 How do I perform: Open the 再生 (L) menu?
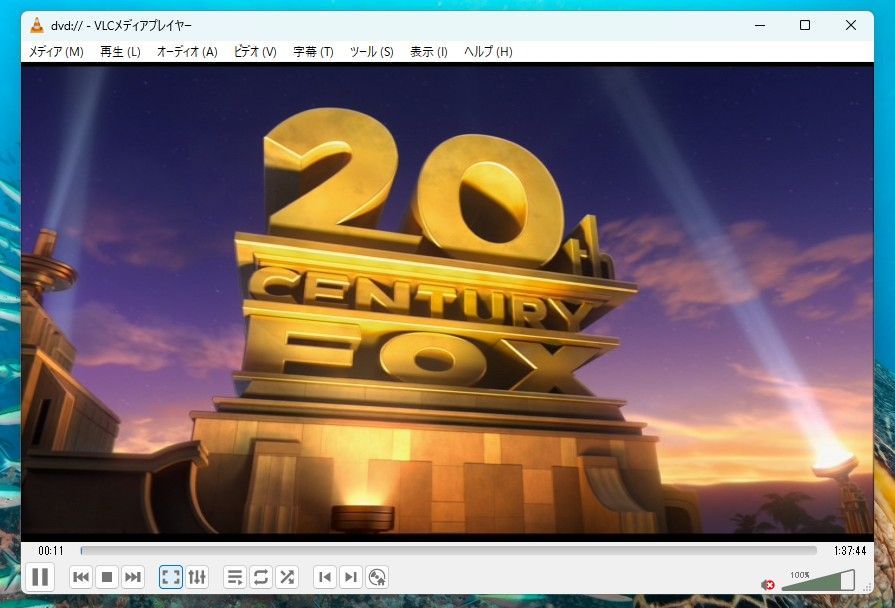(120, 52)
